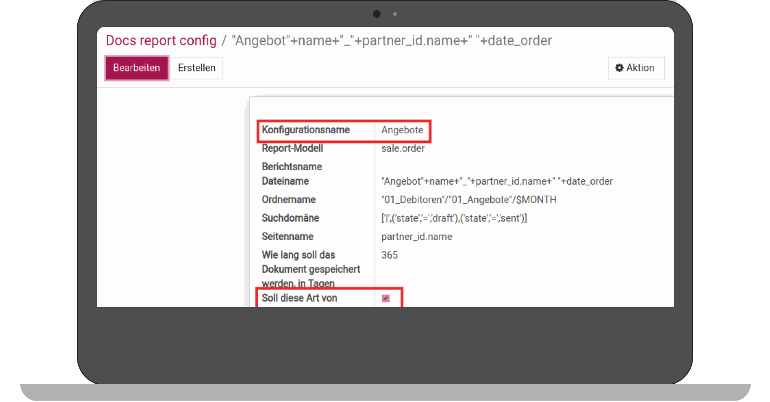Click the Dateiname field label
The height and width of the screenshot is (402, 770).
click(285, 181)
